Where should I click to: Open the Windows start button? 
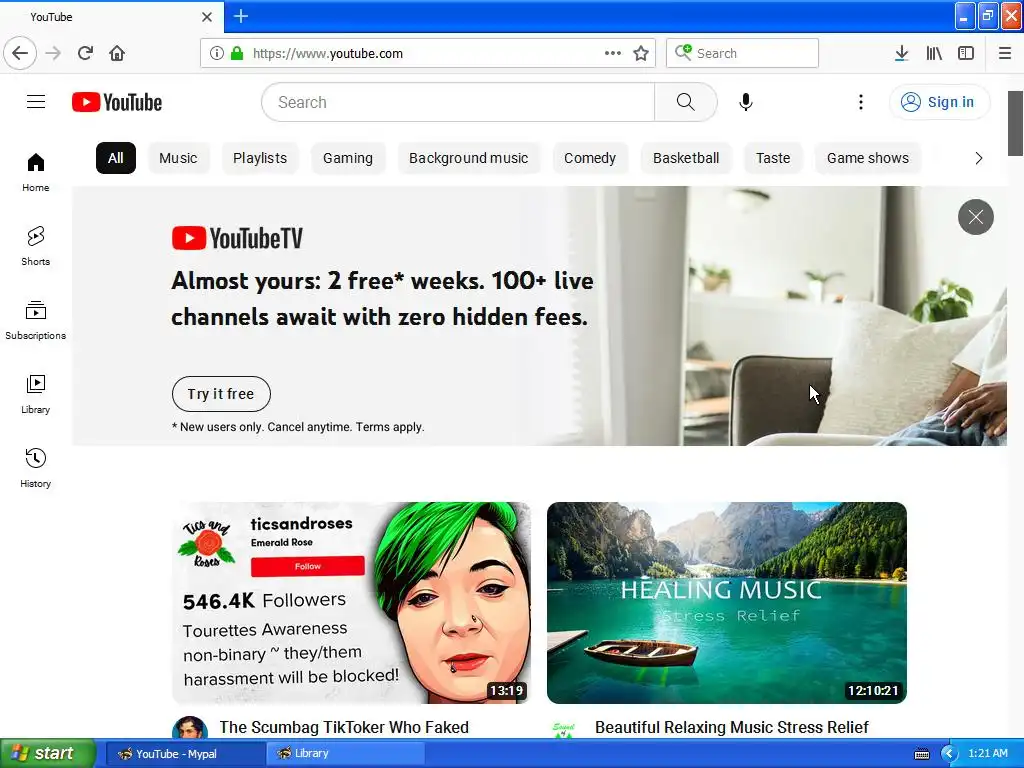click(47, 753)
